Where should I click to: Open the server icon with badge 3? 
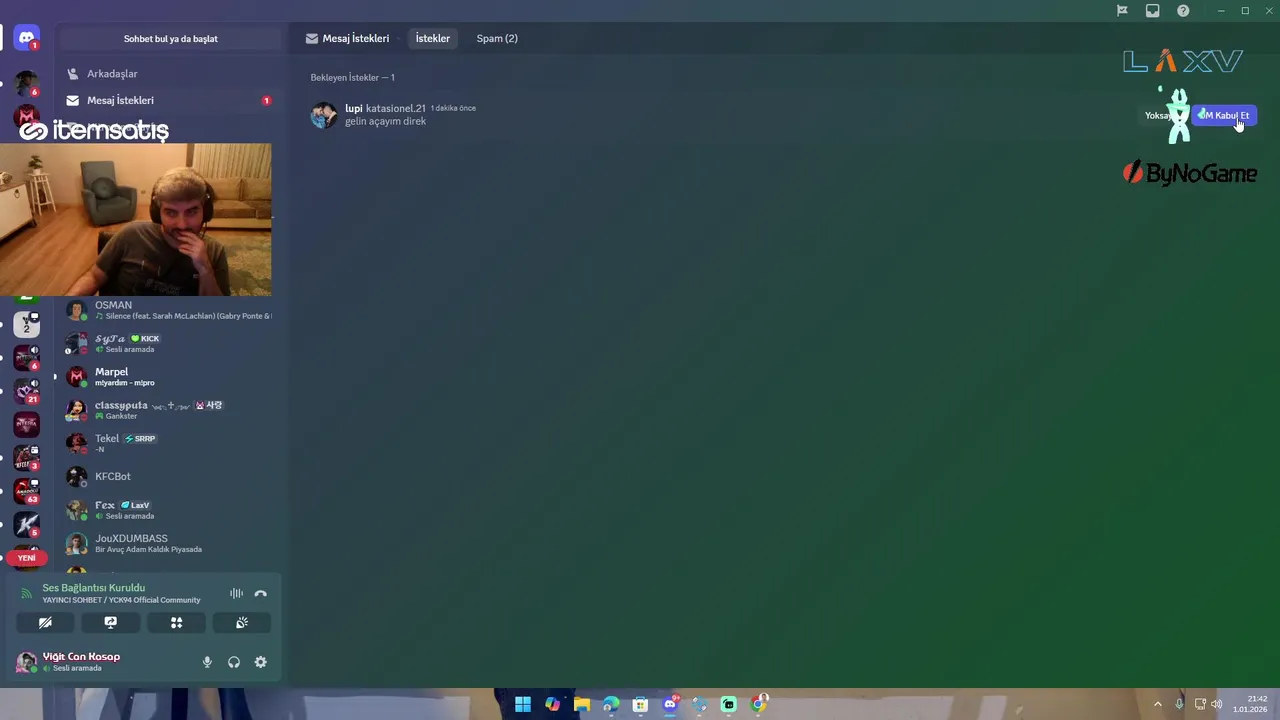click(27, 457)
